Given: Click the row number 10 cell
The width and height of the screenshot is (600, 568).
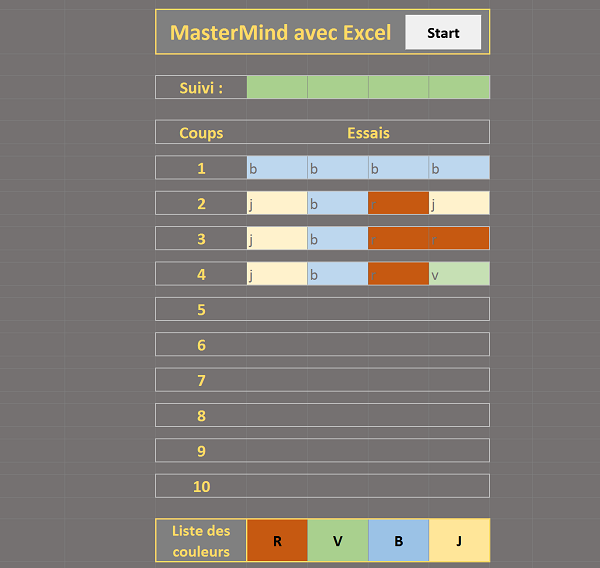Looking at the screenshot, I should point(201,486).
